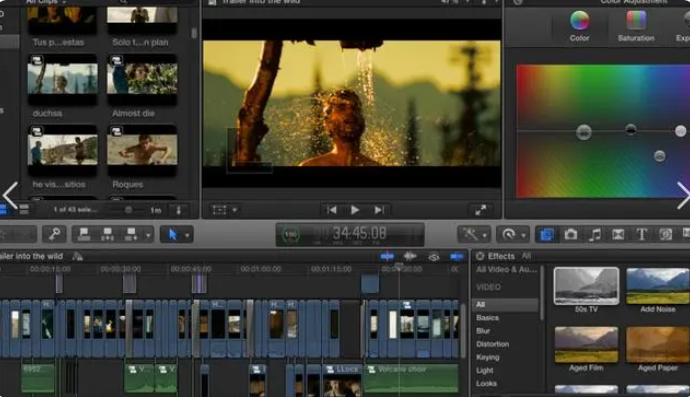Select the Distortion effects category
This screenshot has width=690, height=397.
[x=492, y=344]
